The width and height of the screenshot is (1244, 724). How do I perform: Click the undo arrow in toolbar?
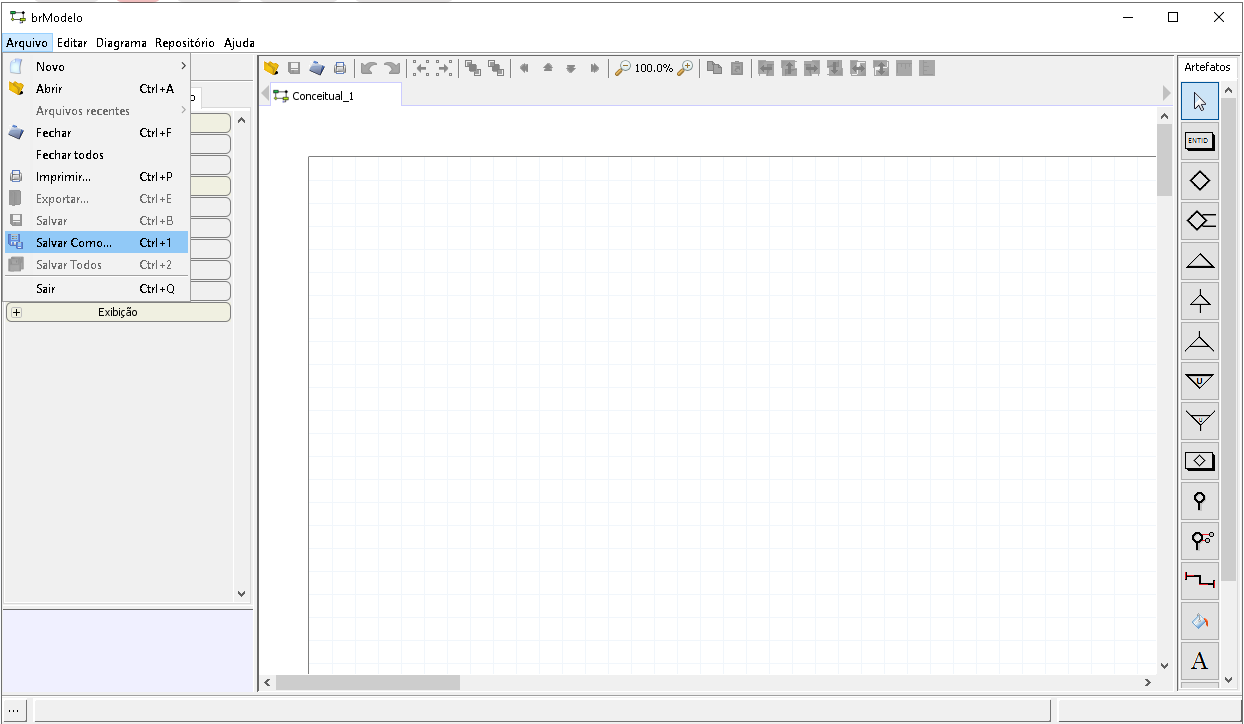[x=369, y=68]
